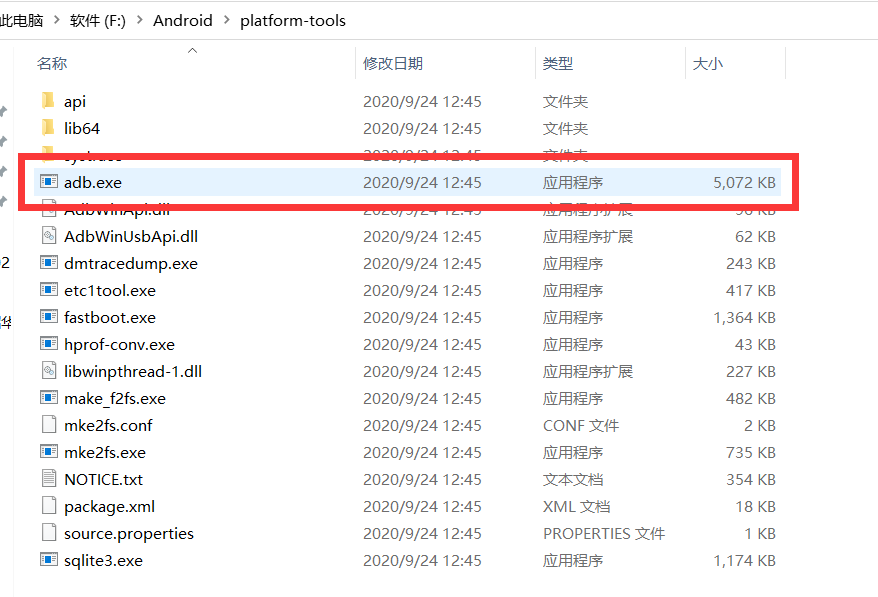Click the 1,174 KB size of sqlite3.exe
Screen dimensions: 878x597
tap(744, 561)
